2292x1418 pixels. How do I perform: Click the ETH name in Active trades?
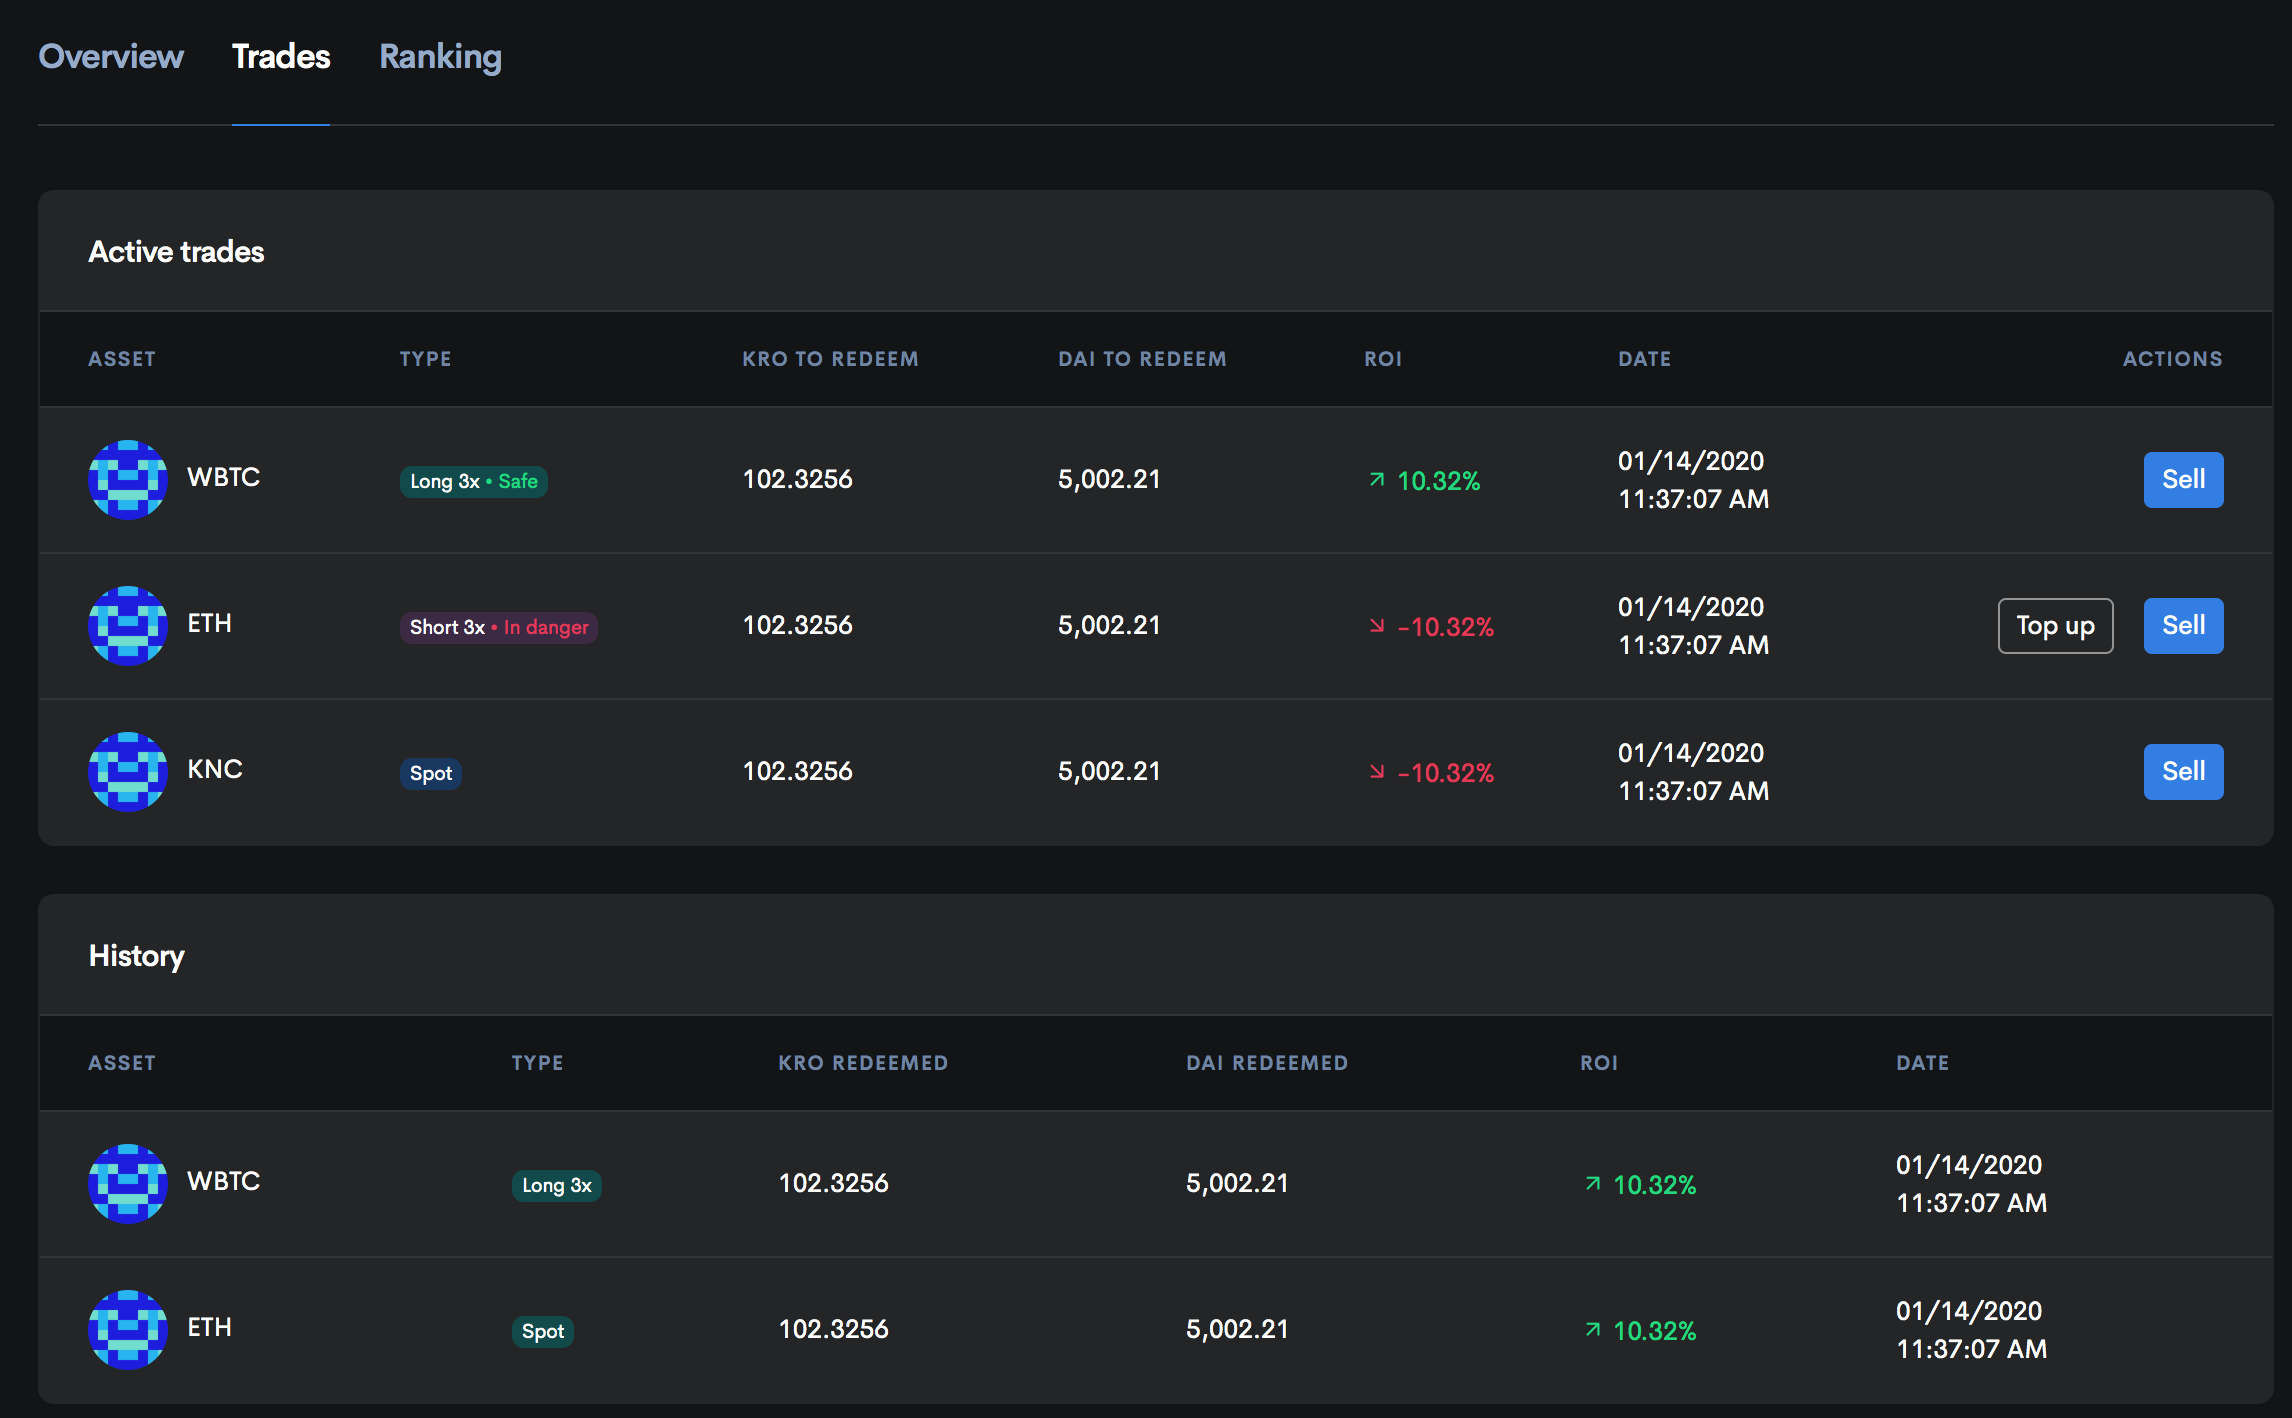[210, 623]
